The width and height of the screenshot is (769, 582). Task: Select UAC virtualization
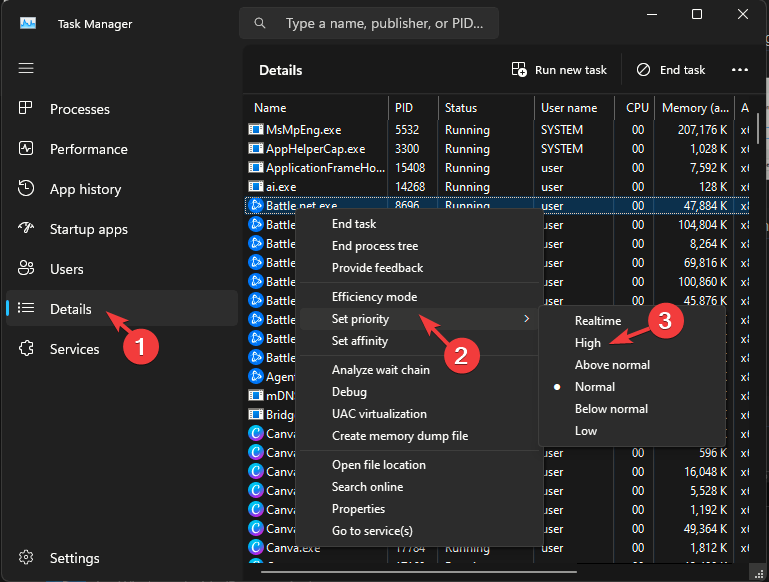pyautogui.click(x=419, y=414)
